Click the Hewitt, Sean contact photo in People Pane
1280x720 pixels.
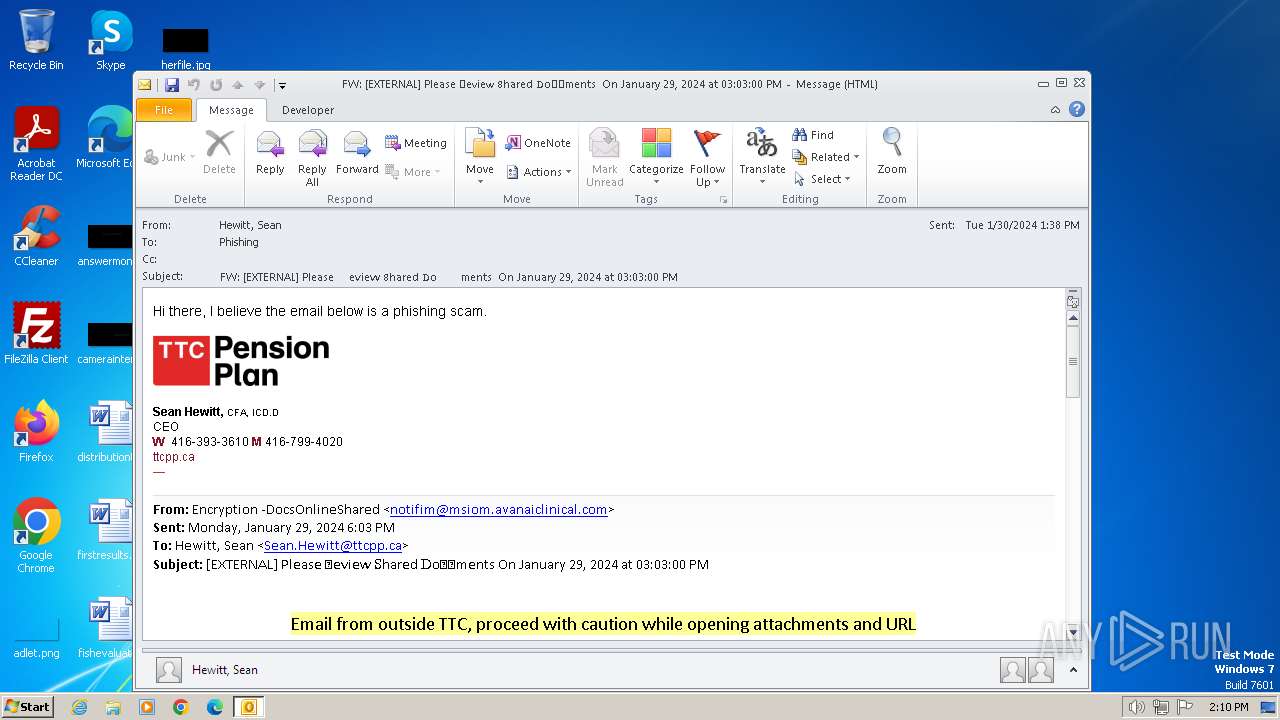pyautogui.click(x=169, y=670)
